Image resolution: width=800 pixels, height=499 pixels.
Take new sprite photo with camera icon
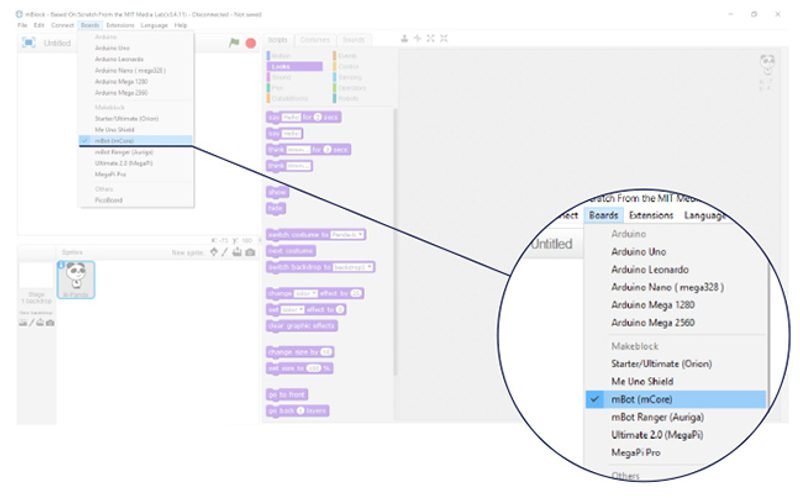point(250,252)
